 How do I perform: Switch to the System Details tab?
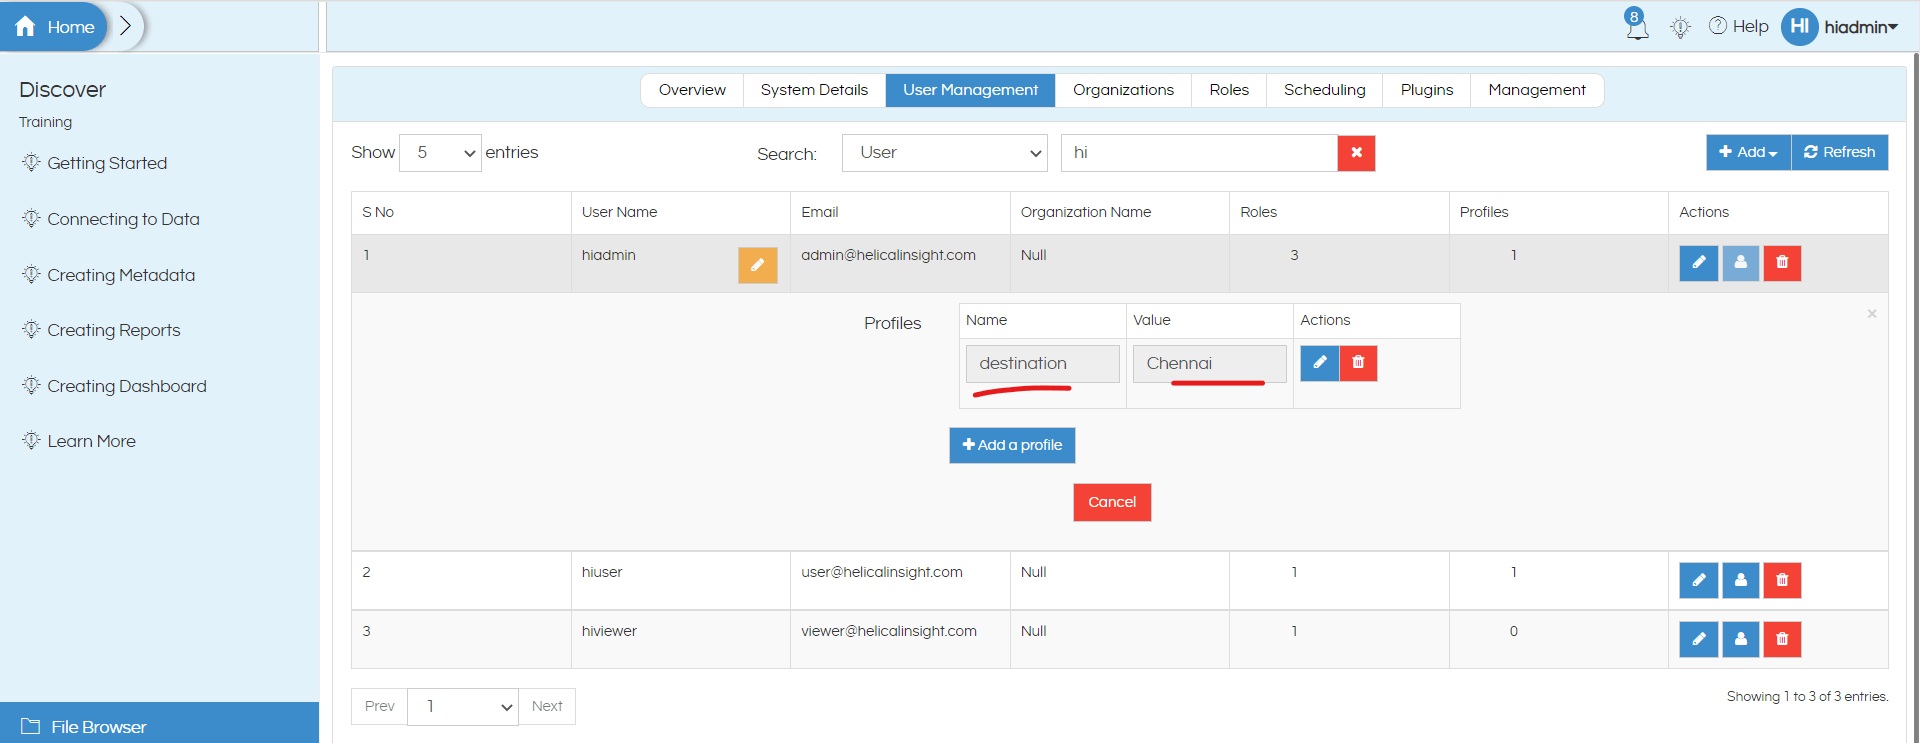814,90
